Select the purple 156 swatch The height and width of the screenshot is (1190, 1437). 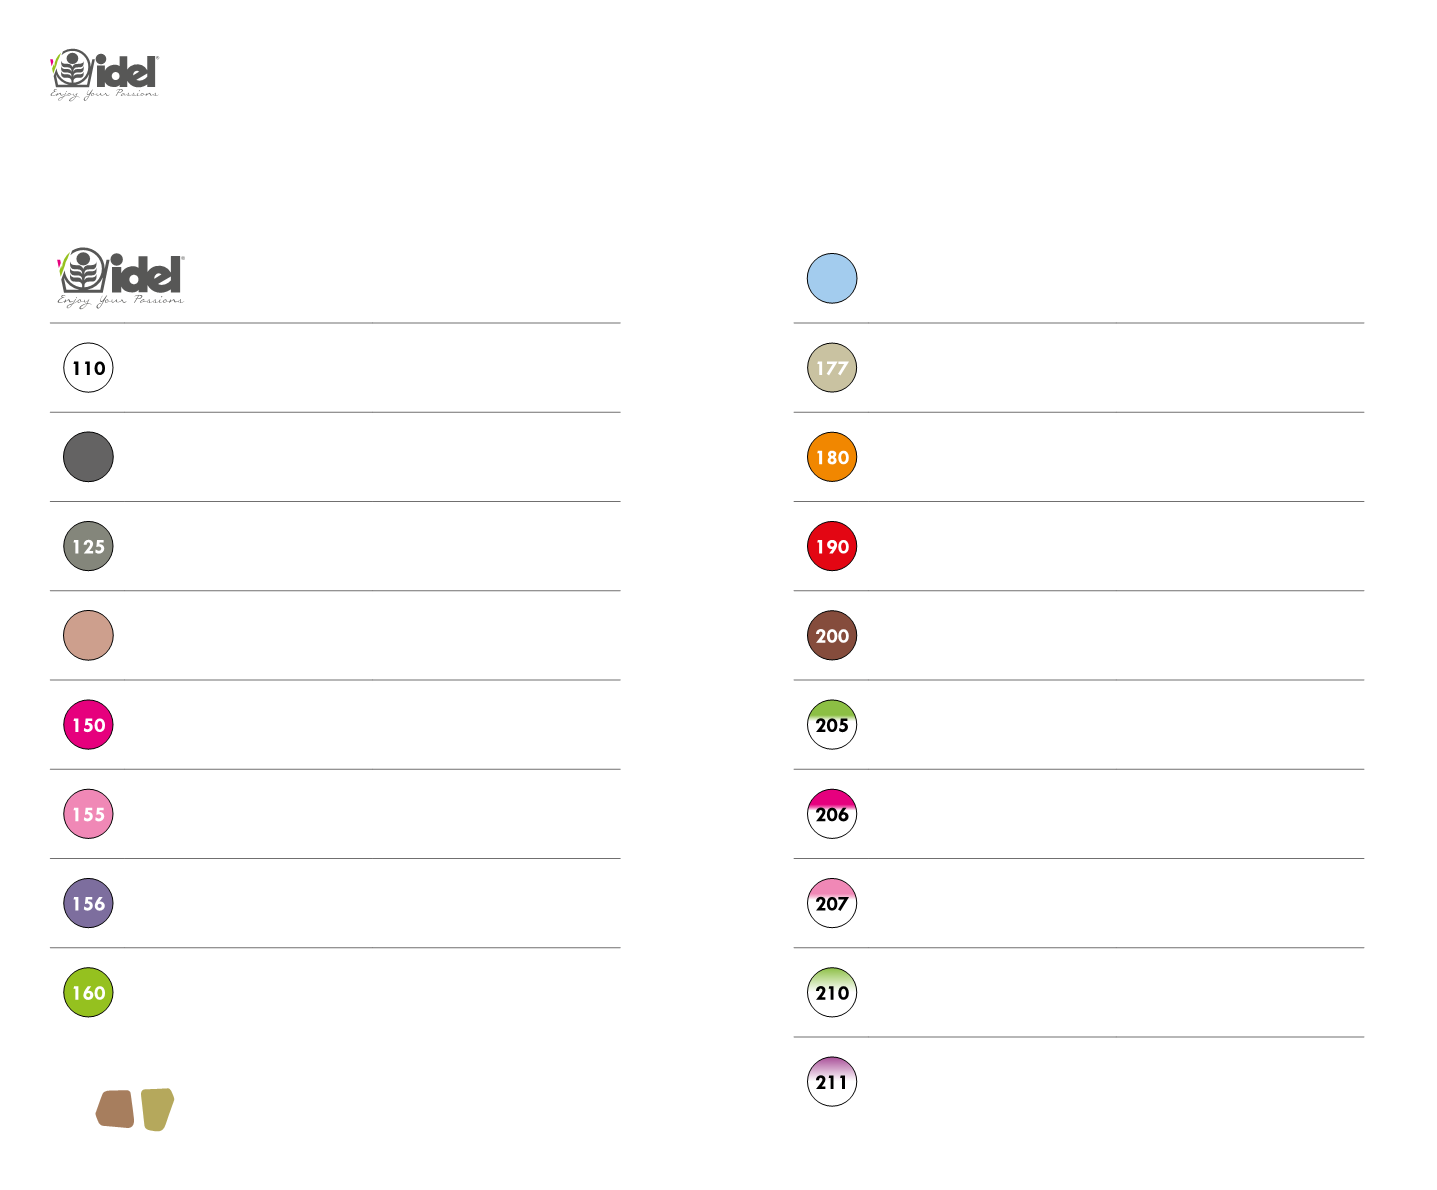pyautogui.click(x=88, y=903)
